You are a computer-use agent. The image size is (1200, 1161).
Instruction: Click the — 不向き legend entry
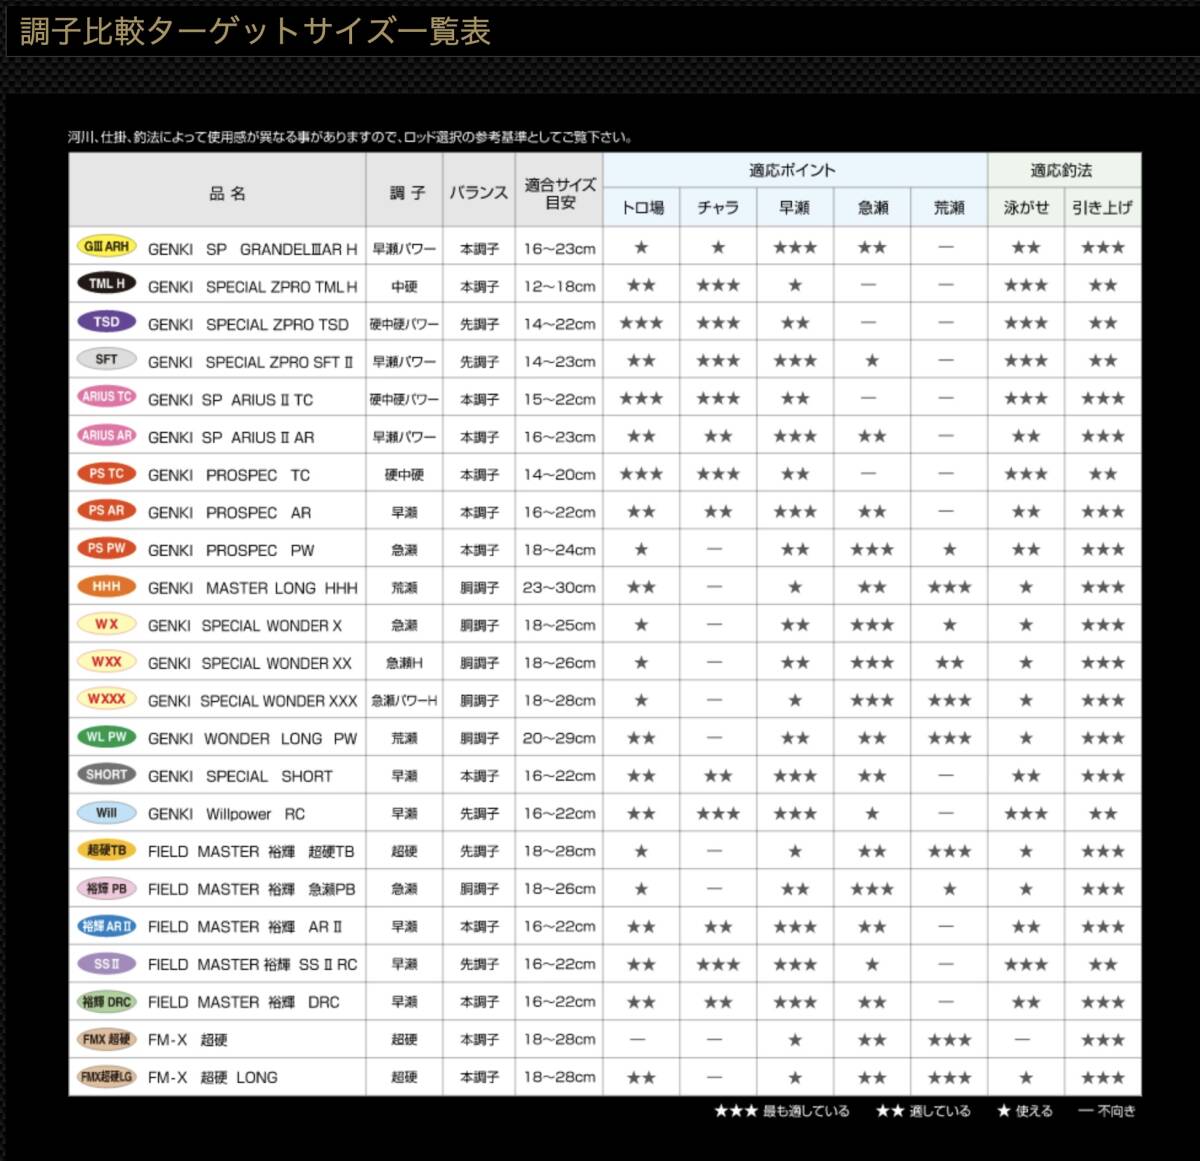(1107, 1111)
